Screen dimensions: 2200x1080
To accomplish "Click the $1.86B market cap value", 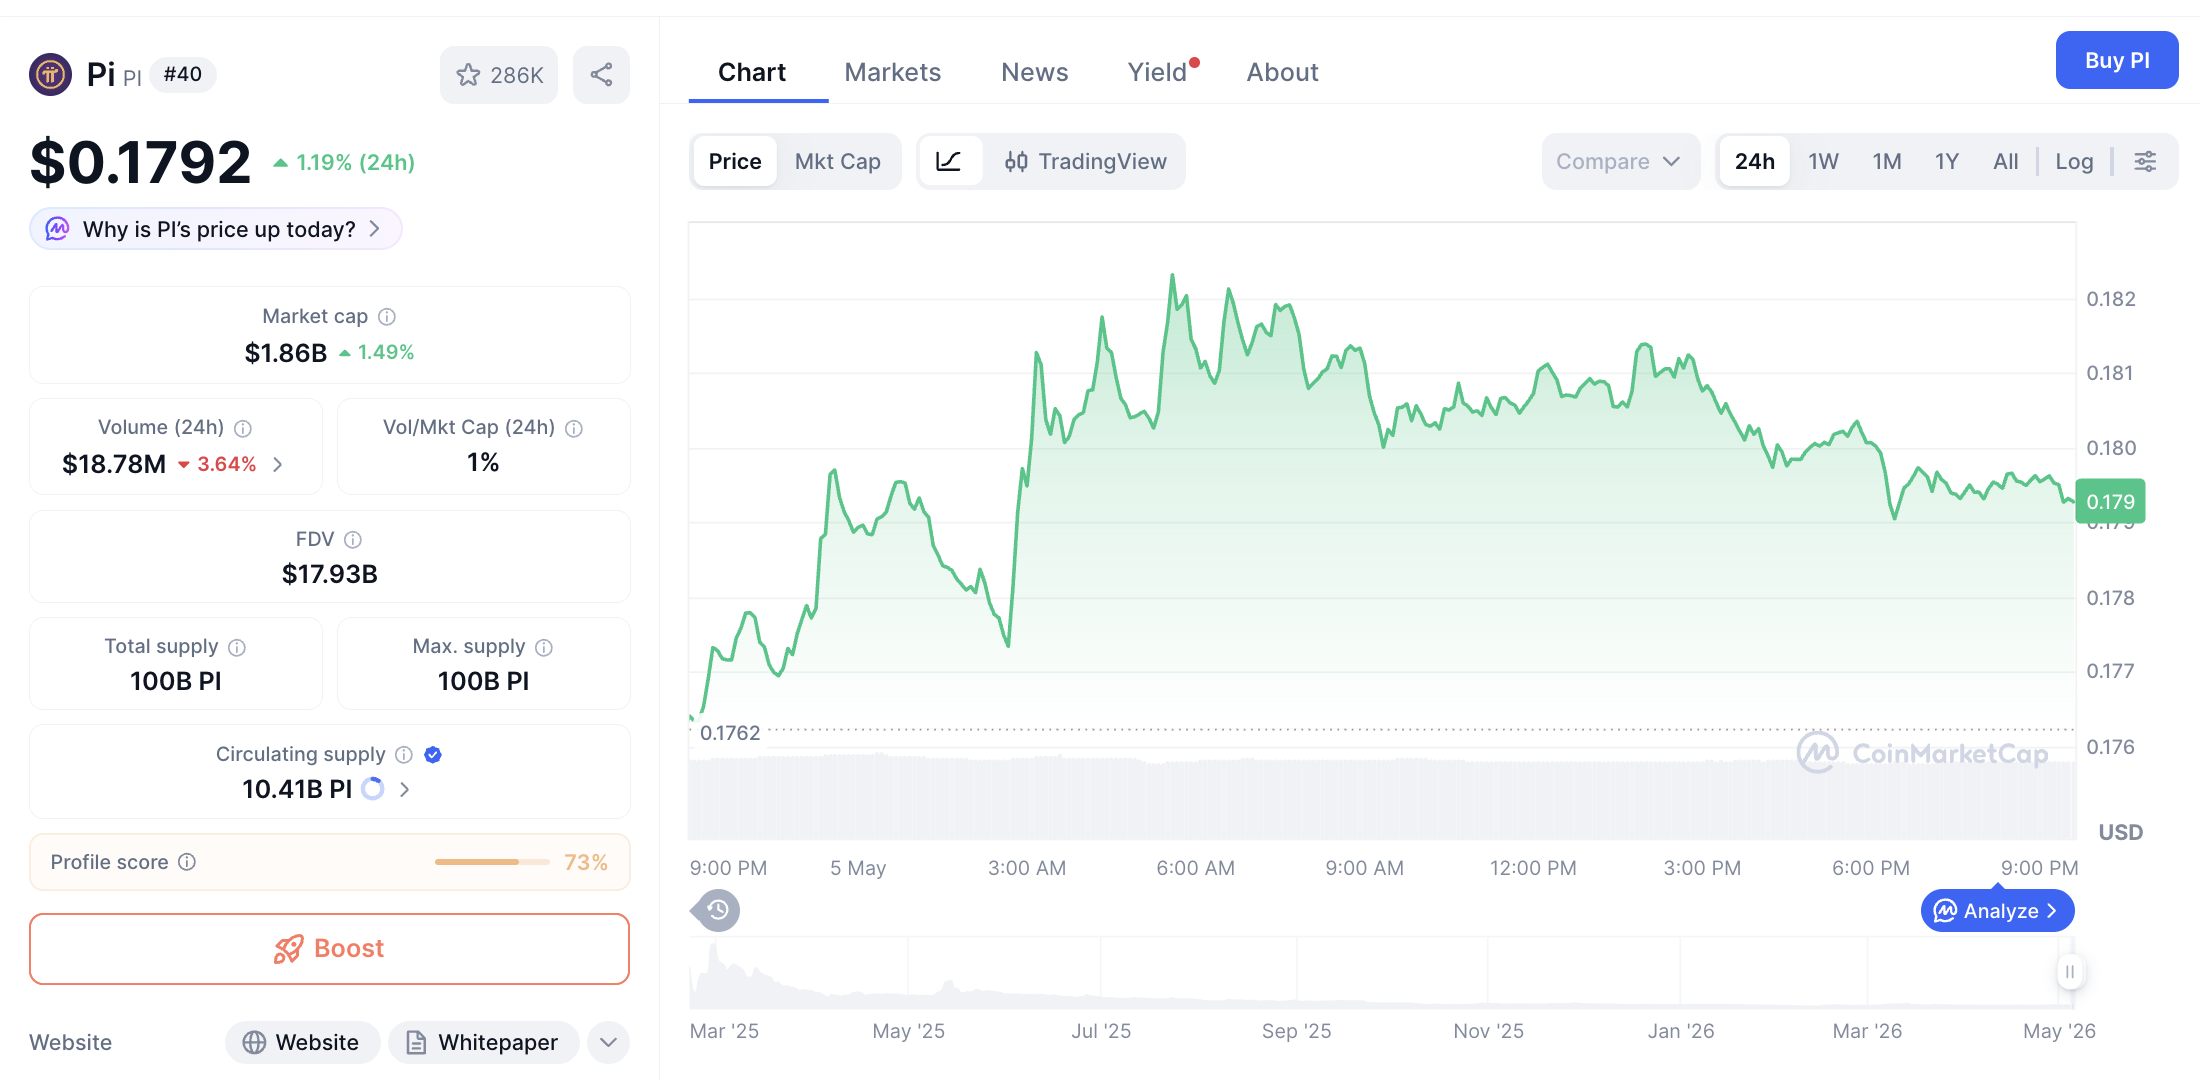I will [x=286, y=353].
